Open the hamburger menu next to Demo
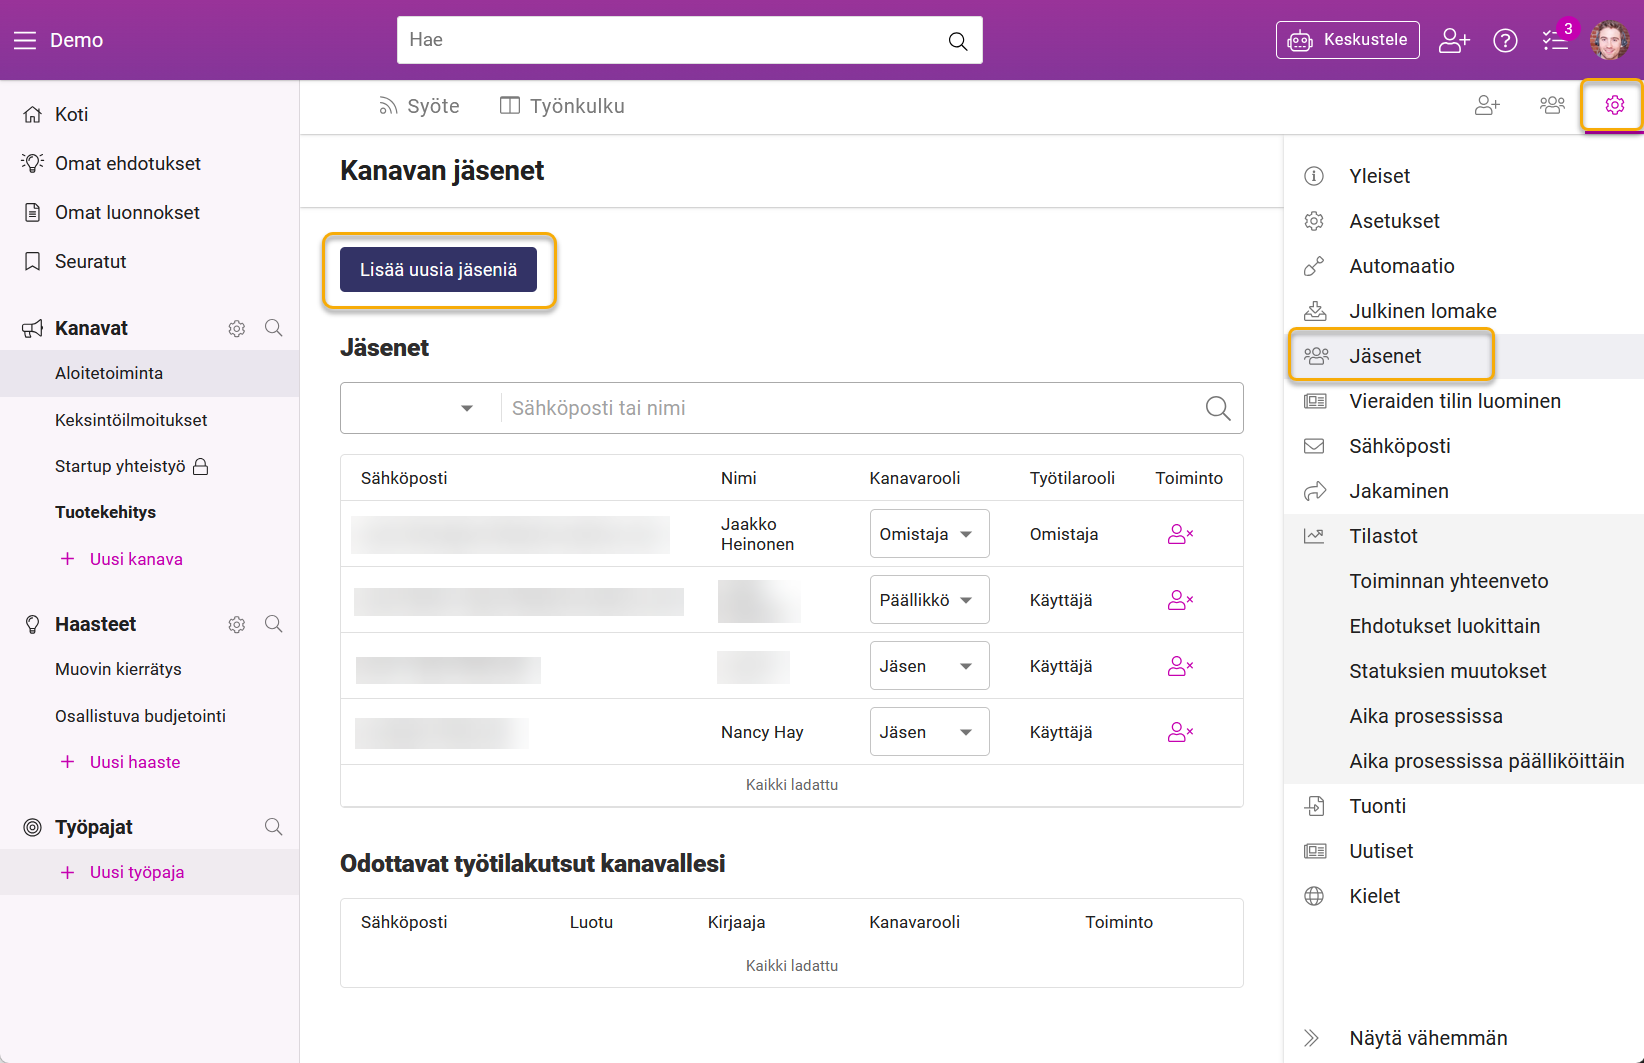 tap(25, 40)
